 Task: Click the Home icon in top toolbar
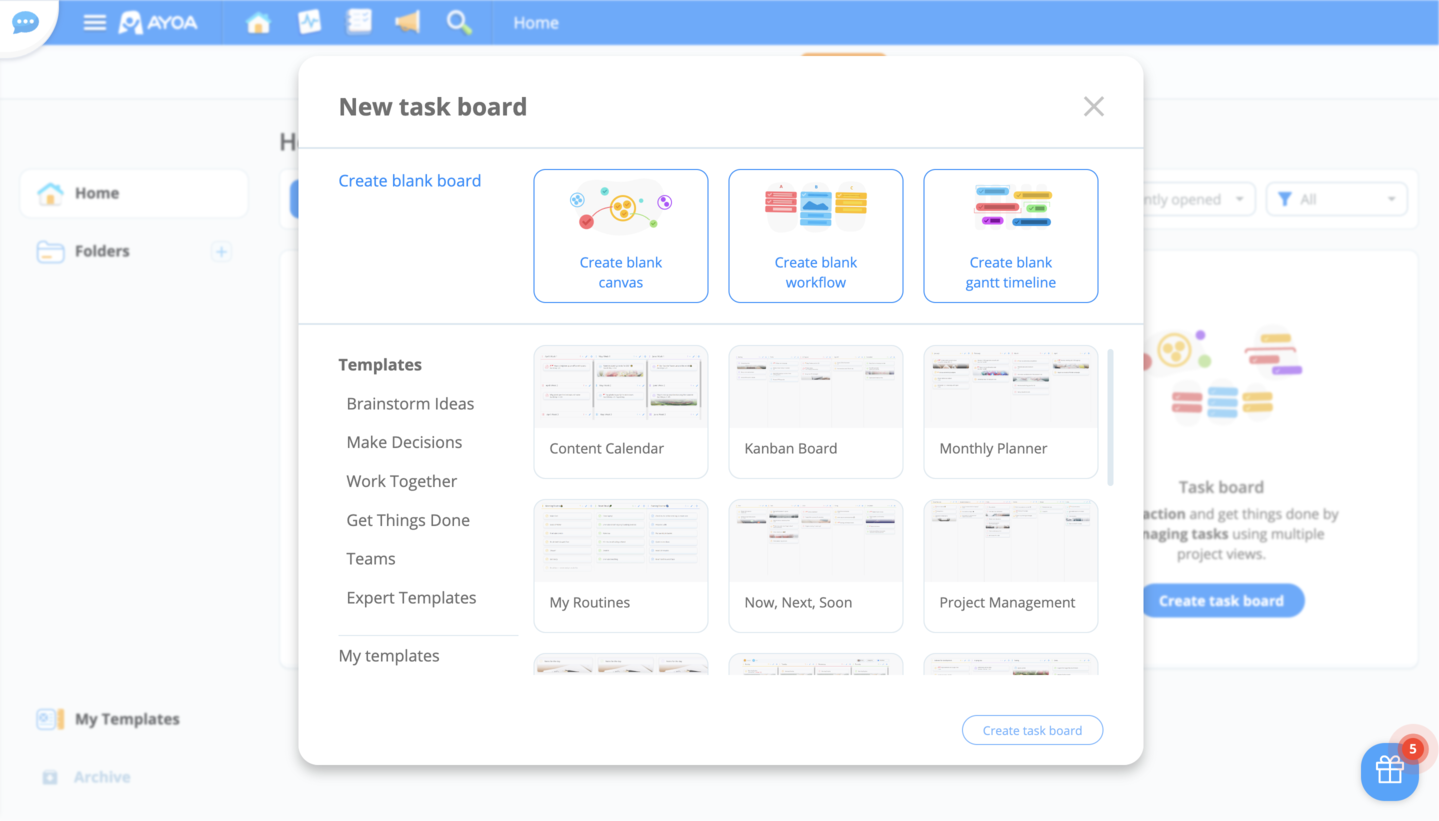point(258,22)
